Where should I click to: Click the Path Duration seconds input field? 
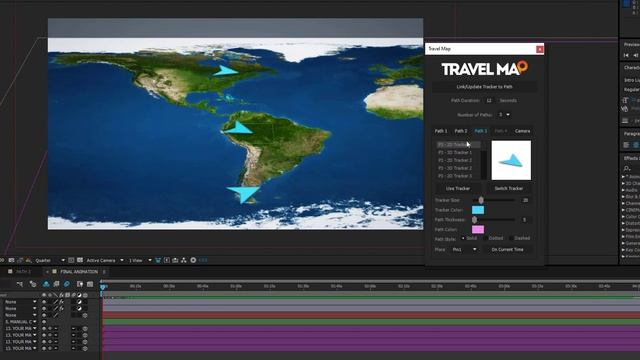coord(489,100)
